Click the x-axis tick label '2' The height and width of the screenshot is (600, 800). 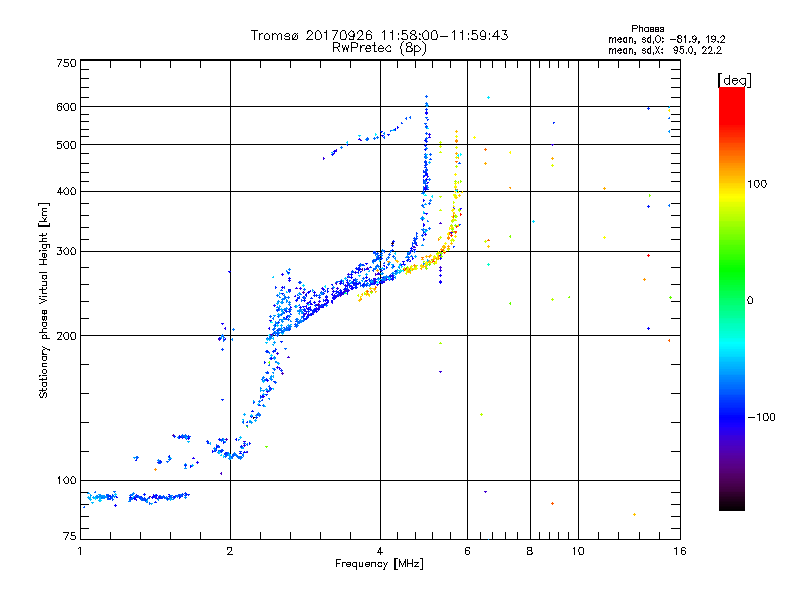(230, 551)
